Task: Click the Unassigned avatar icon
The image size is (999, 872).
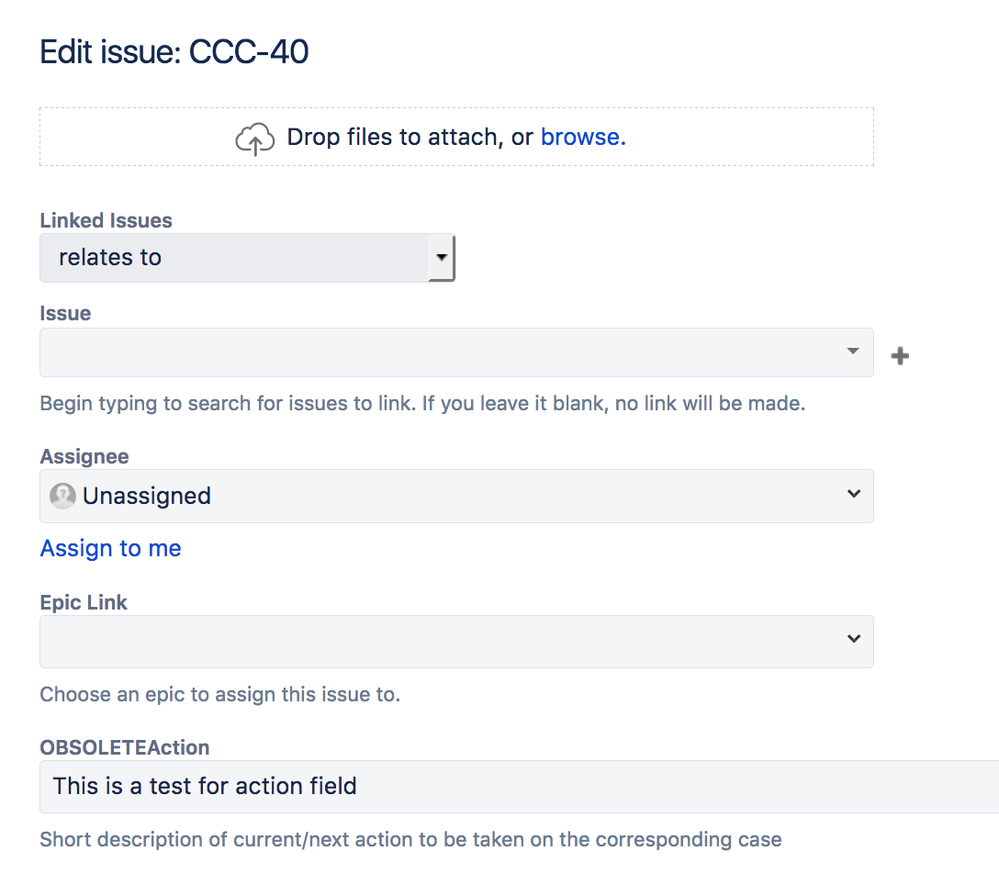Action: (x=63, y=496)
